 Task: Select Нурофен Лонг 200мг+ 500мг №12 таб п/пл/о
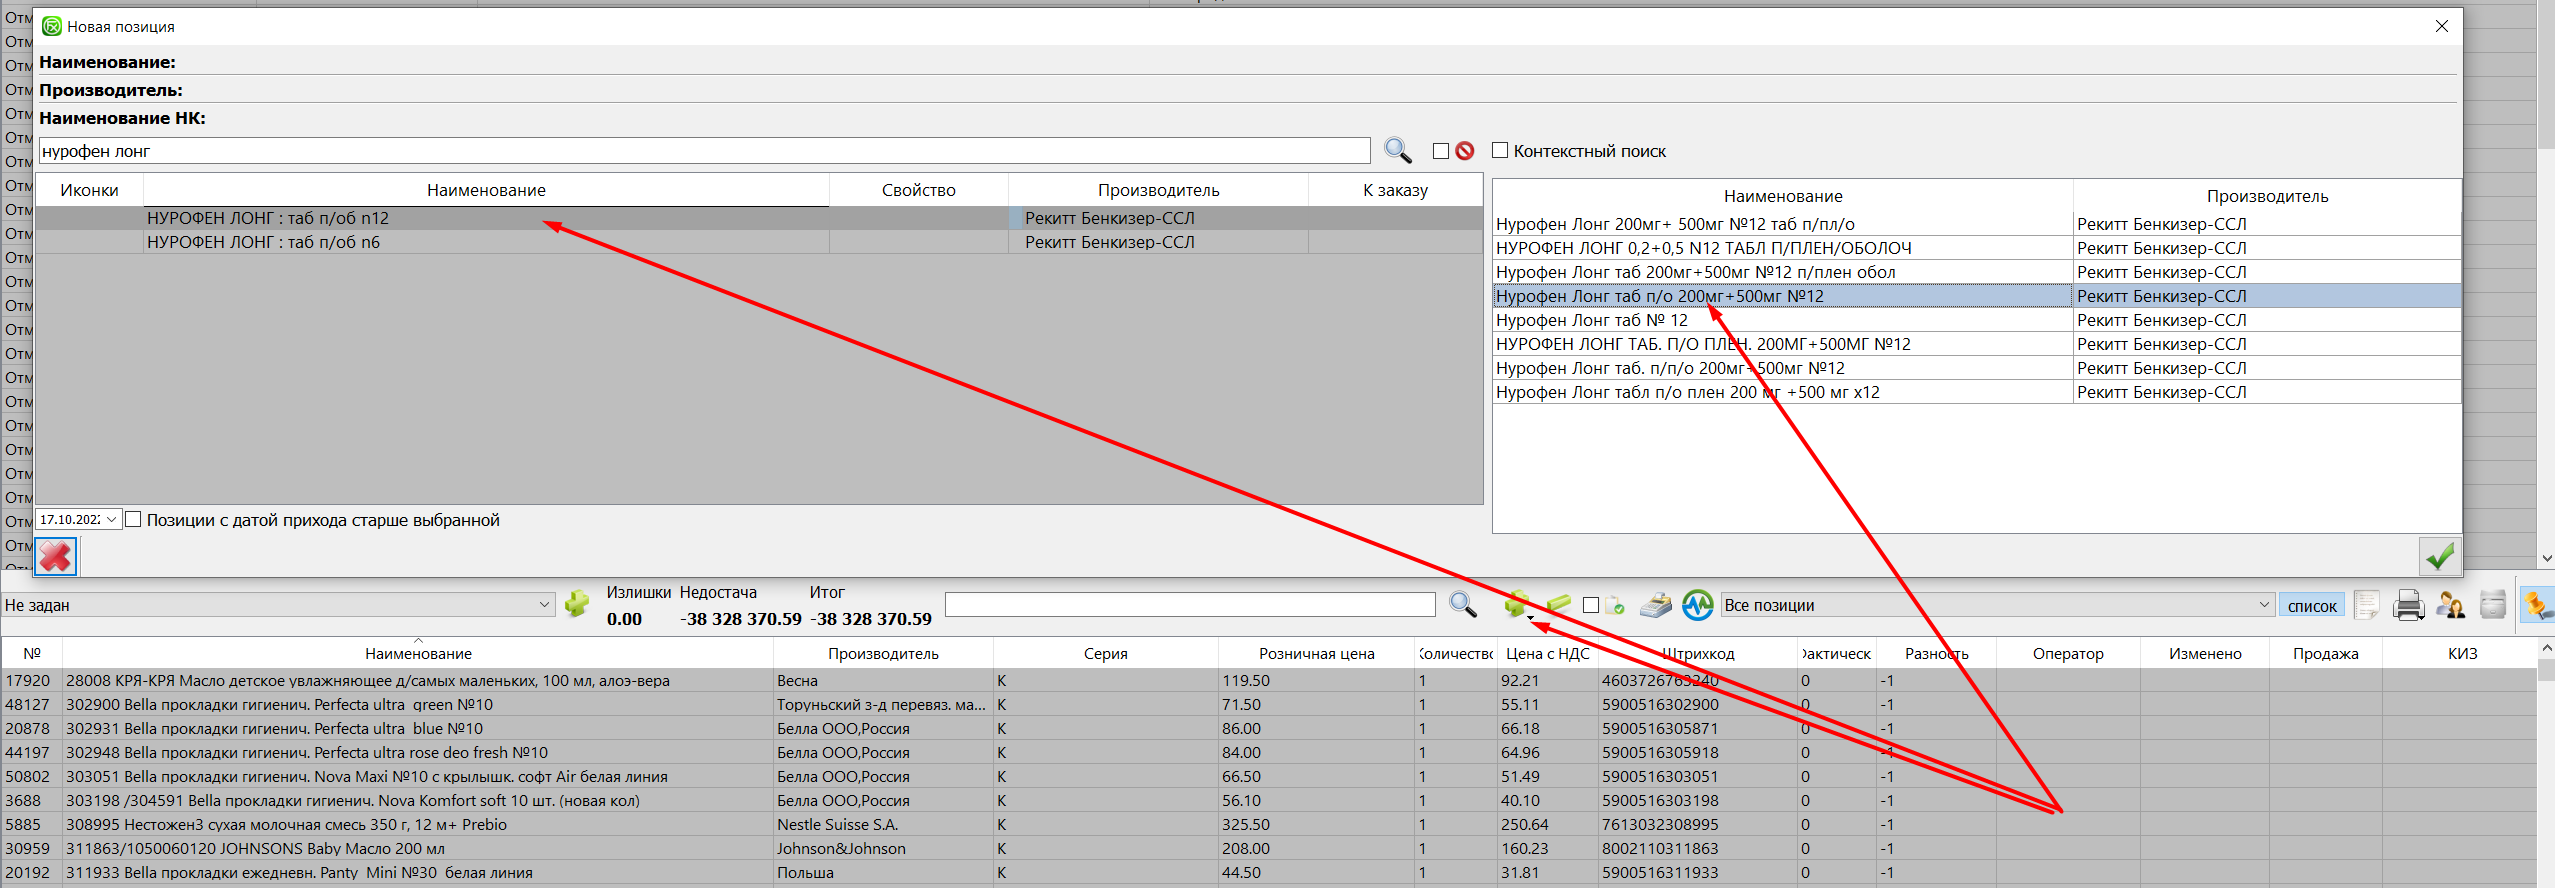[x=1976, y=224]
